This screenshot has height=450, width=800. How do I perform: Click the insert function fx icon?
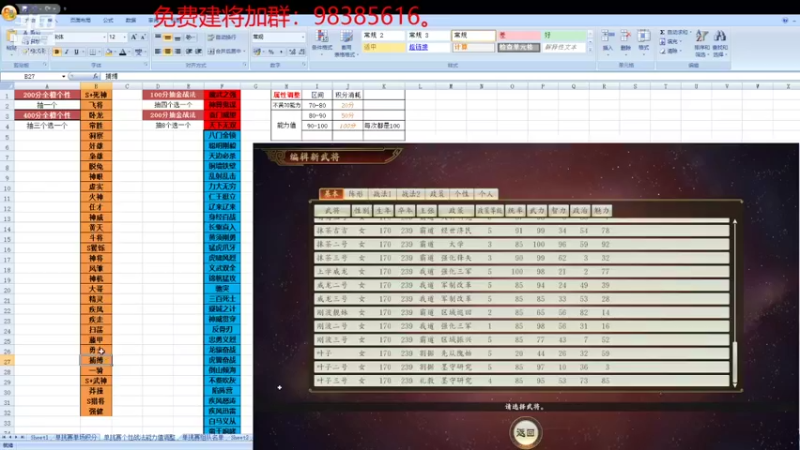(95, 77)
